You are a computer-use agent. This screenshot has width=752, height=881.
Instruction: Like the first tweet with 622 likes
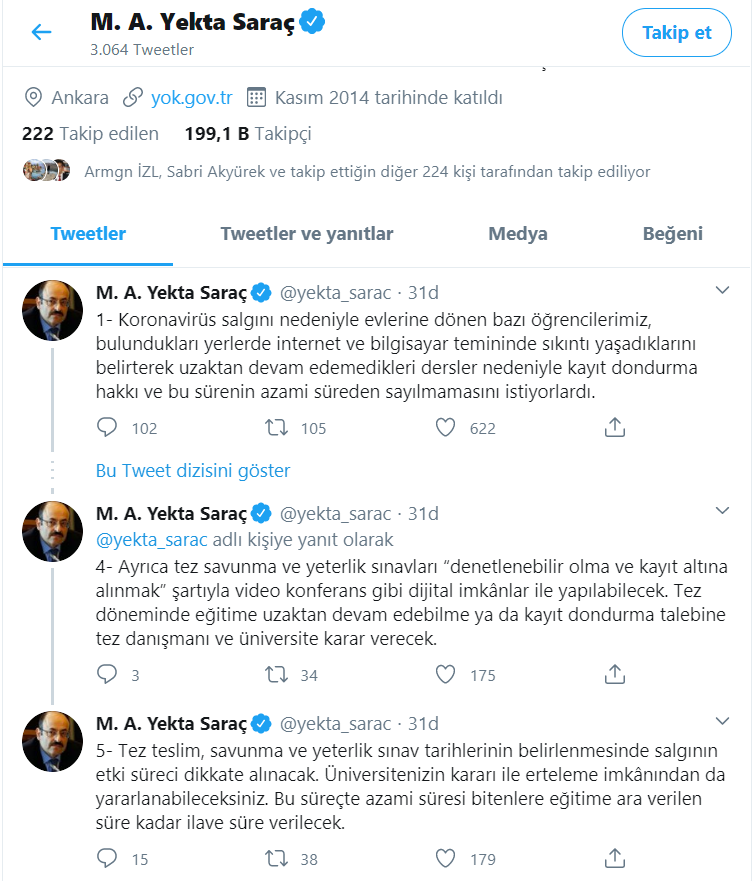(x=446, y=428)
